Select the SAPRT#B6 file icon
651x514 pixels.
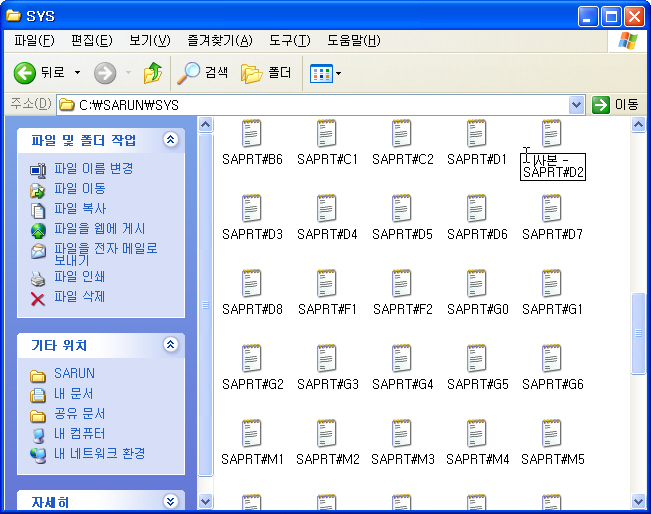click(x=252, y=133)
